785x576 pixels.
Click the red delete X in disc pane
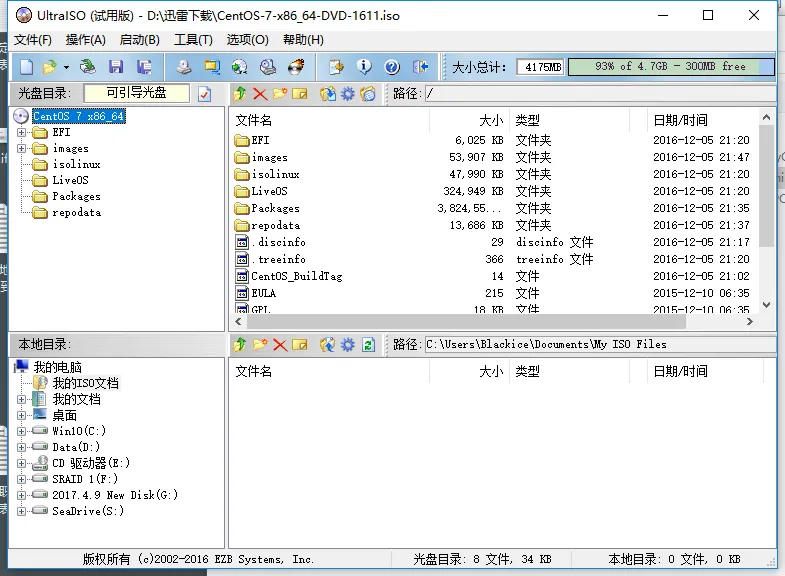[260, 94]
